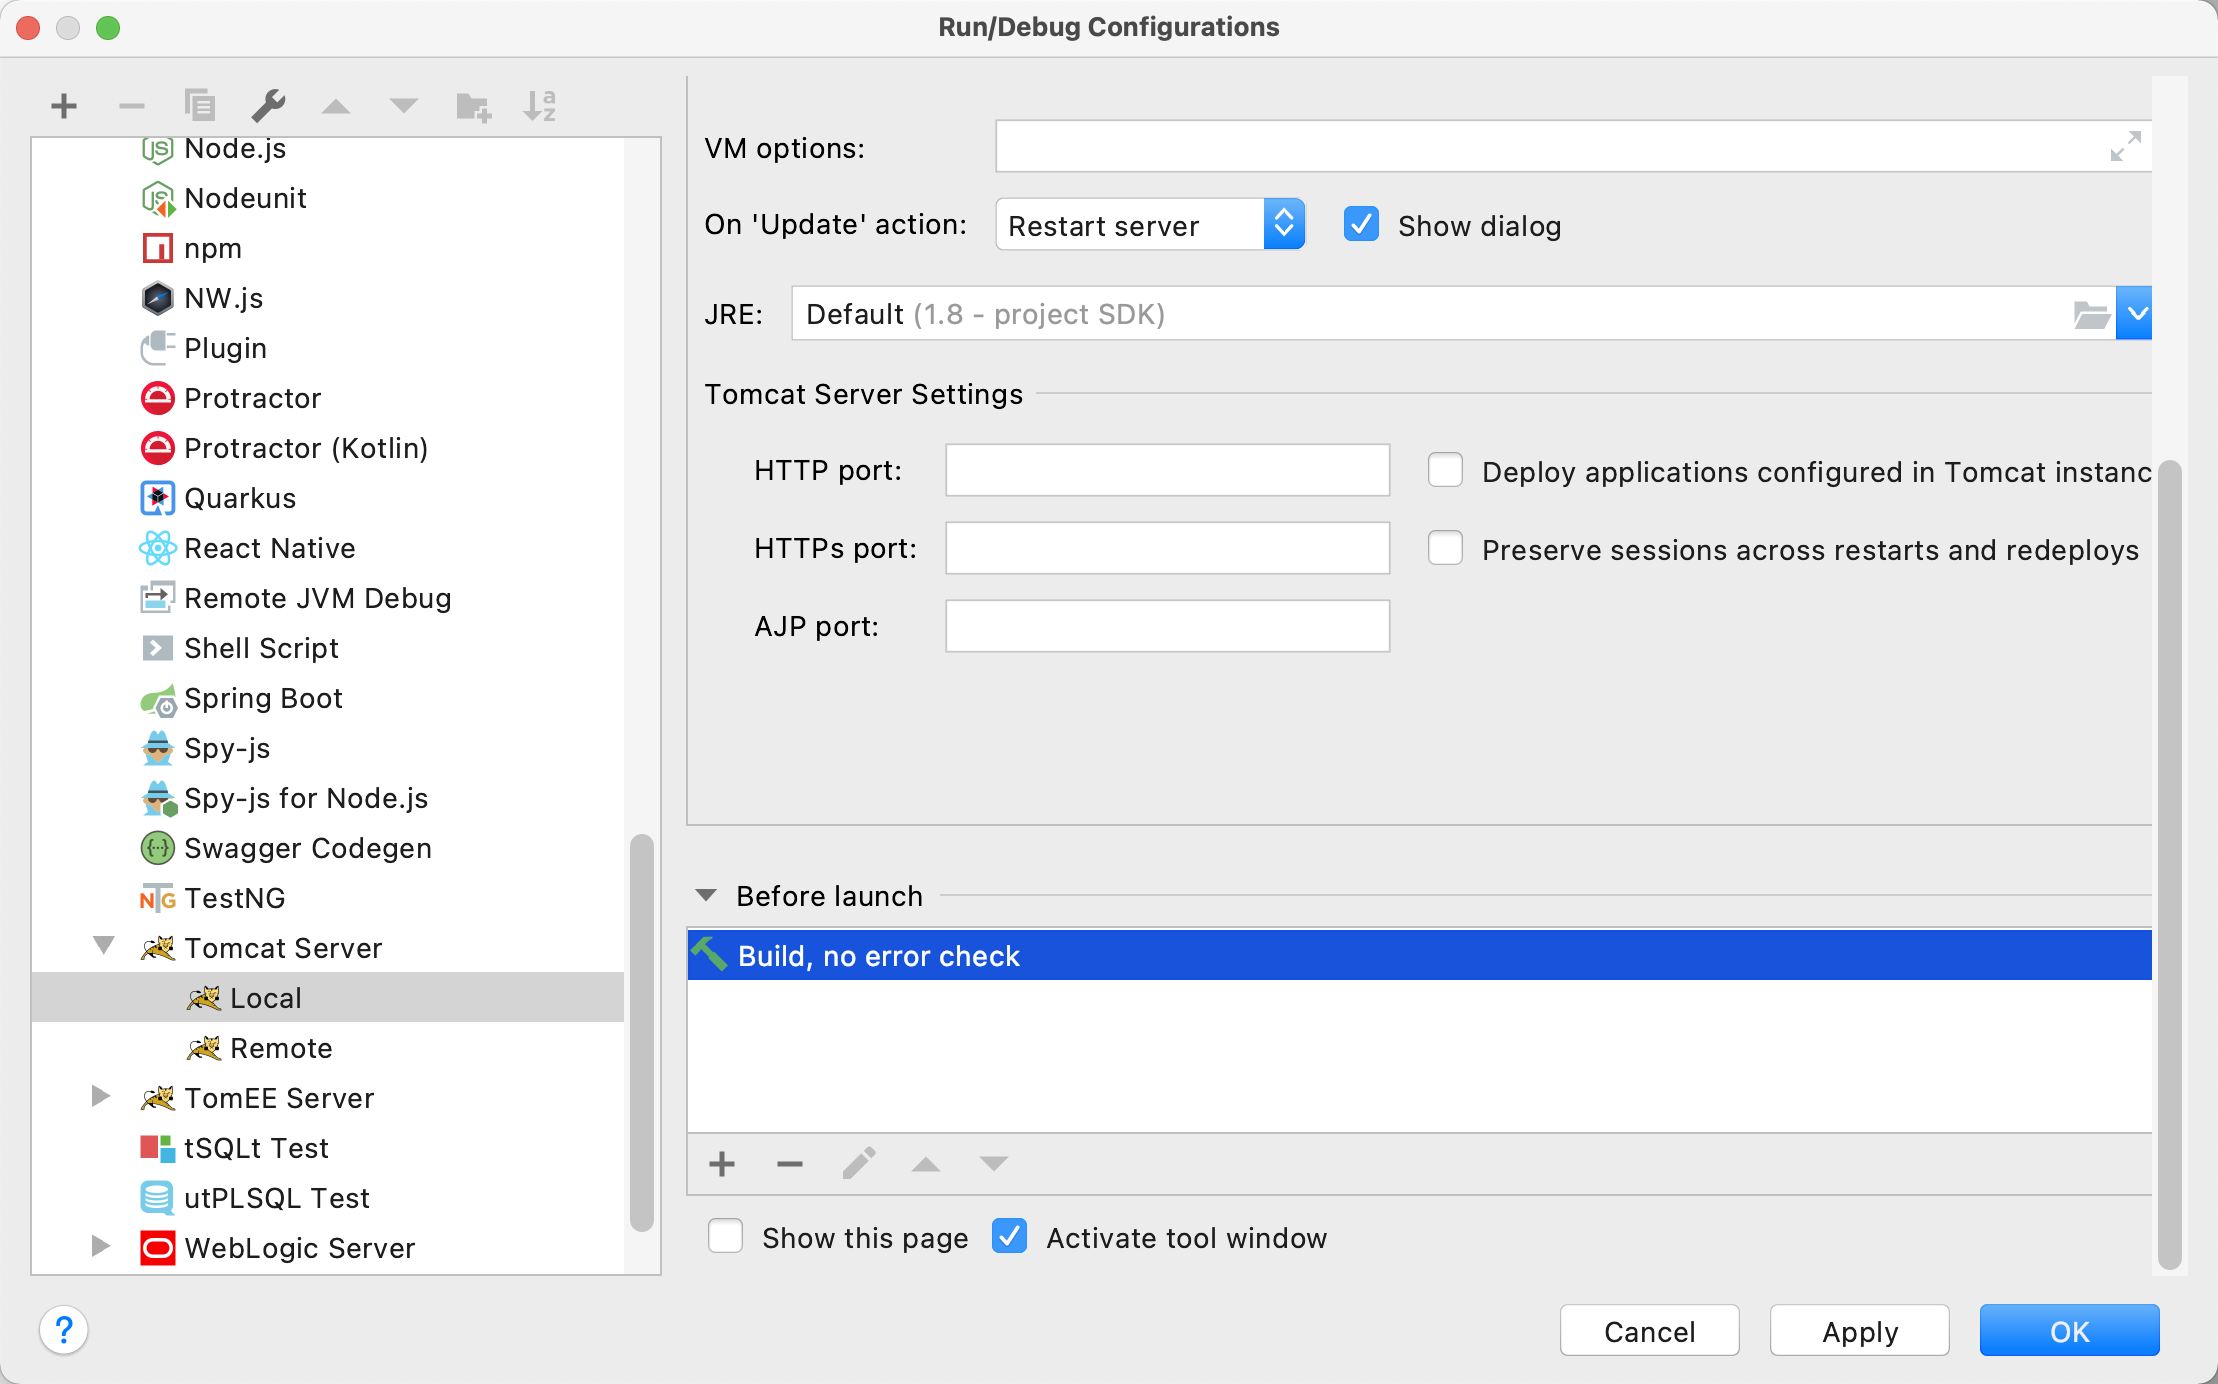The height and width of the screenshot is (1384, 2218).
Task: Click the Copy Configuration icon
Action: (x=200, y=105)
